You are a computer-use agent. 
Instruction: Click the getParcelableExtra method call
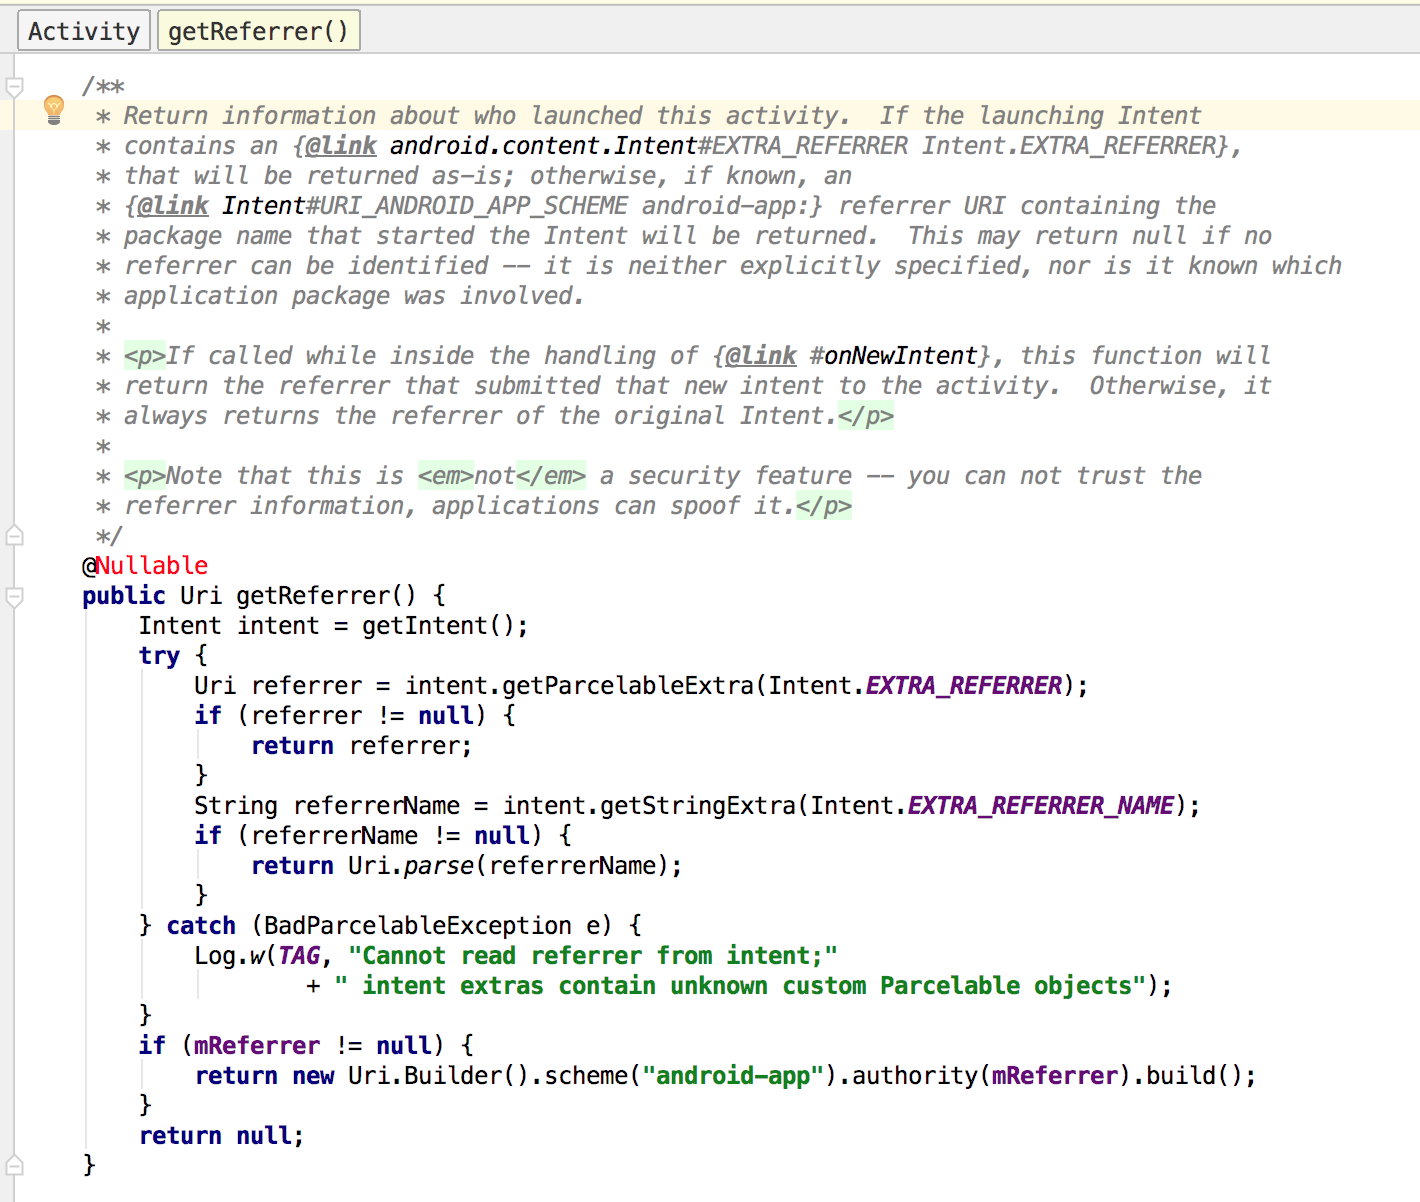[x=627, y=686]
